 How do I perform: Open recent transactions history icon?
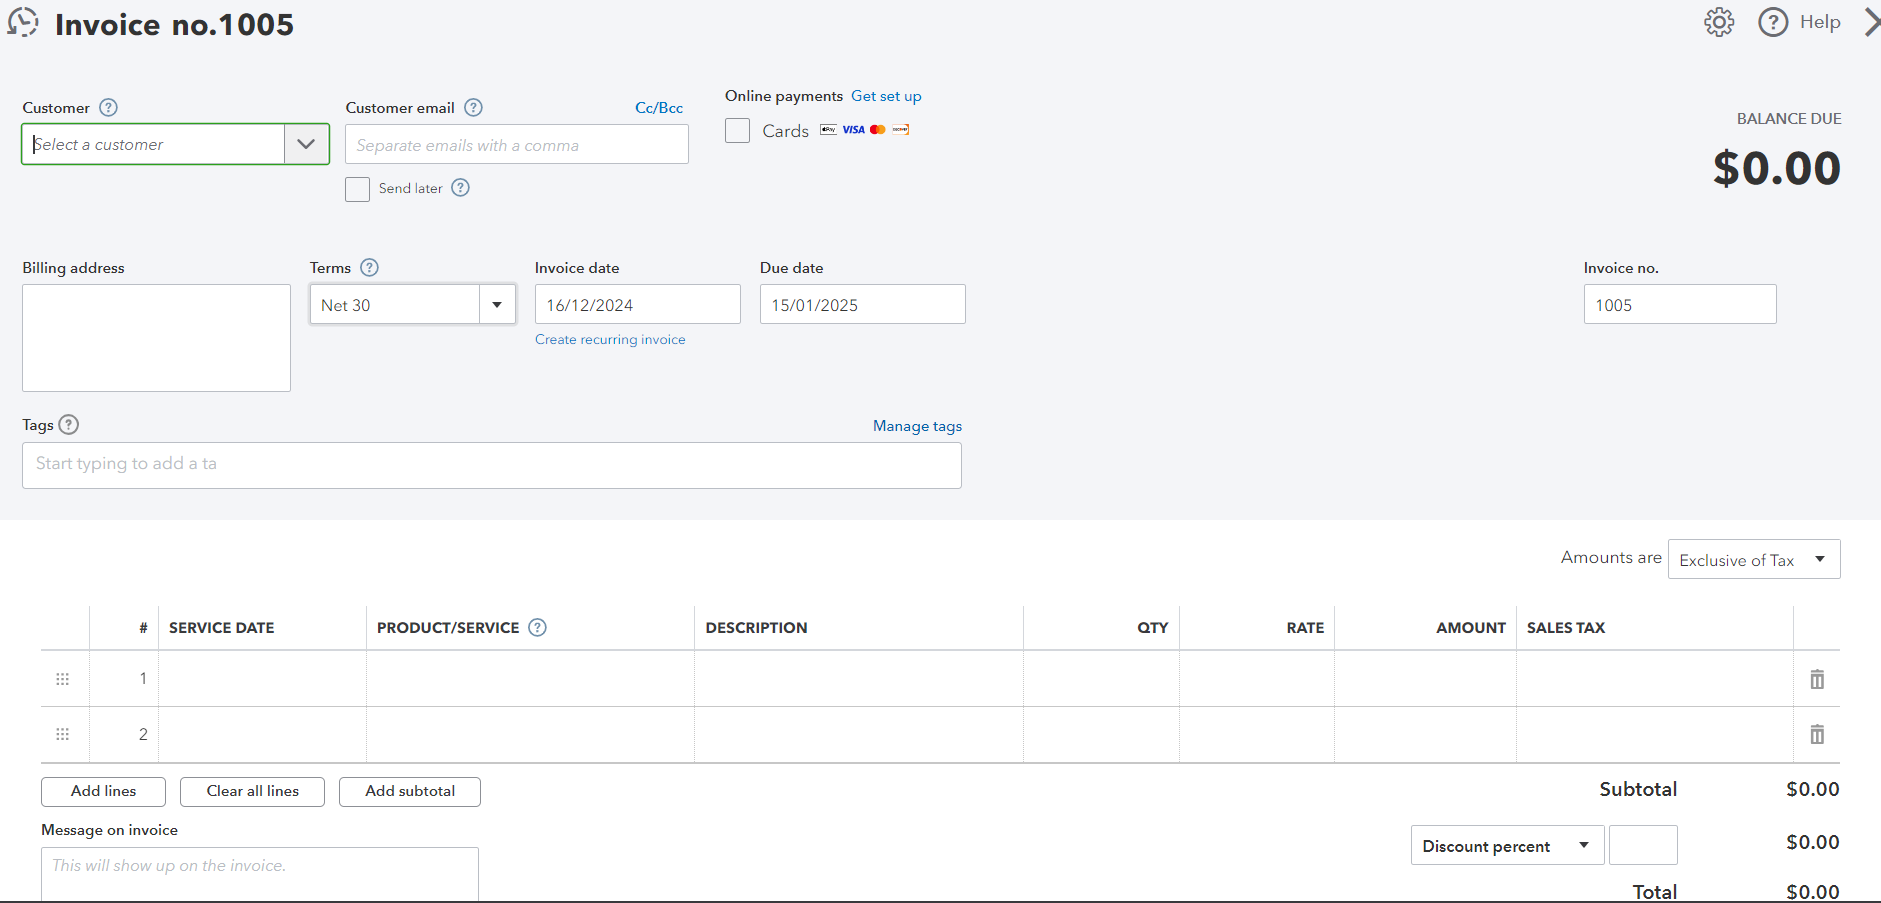point(22,22)
